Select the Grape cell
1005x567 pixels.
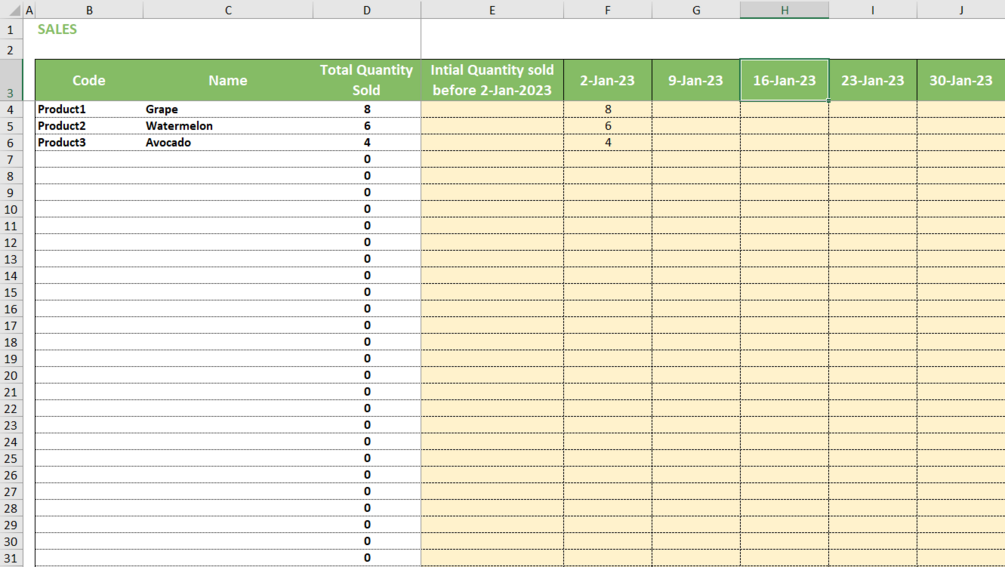point(228,110)
